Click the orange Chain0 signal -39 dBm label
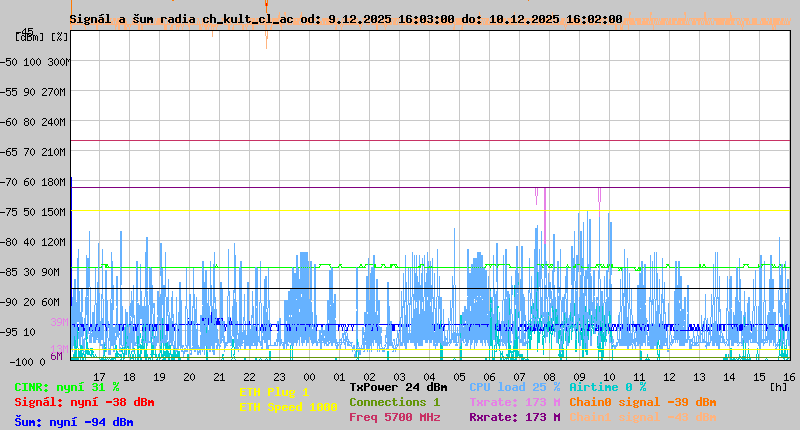The image size is (800, 430). (x=642, y=402)
